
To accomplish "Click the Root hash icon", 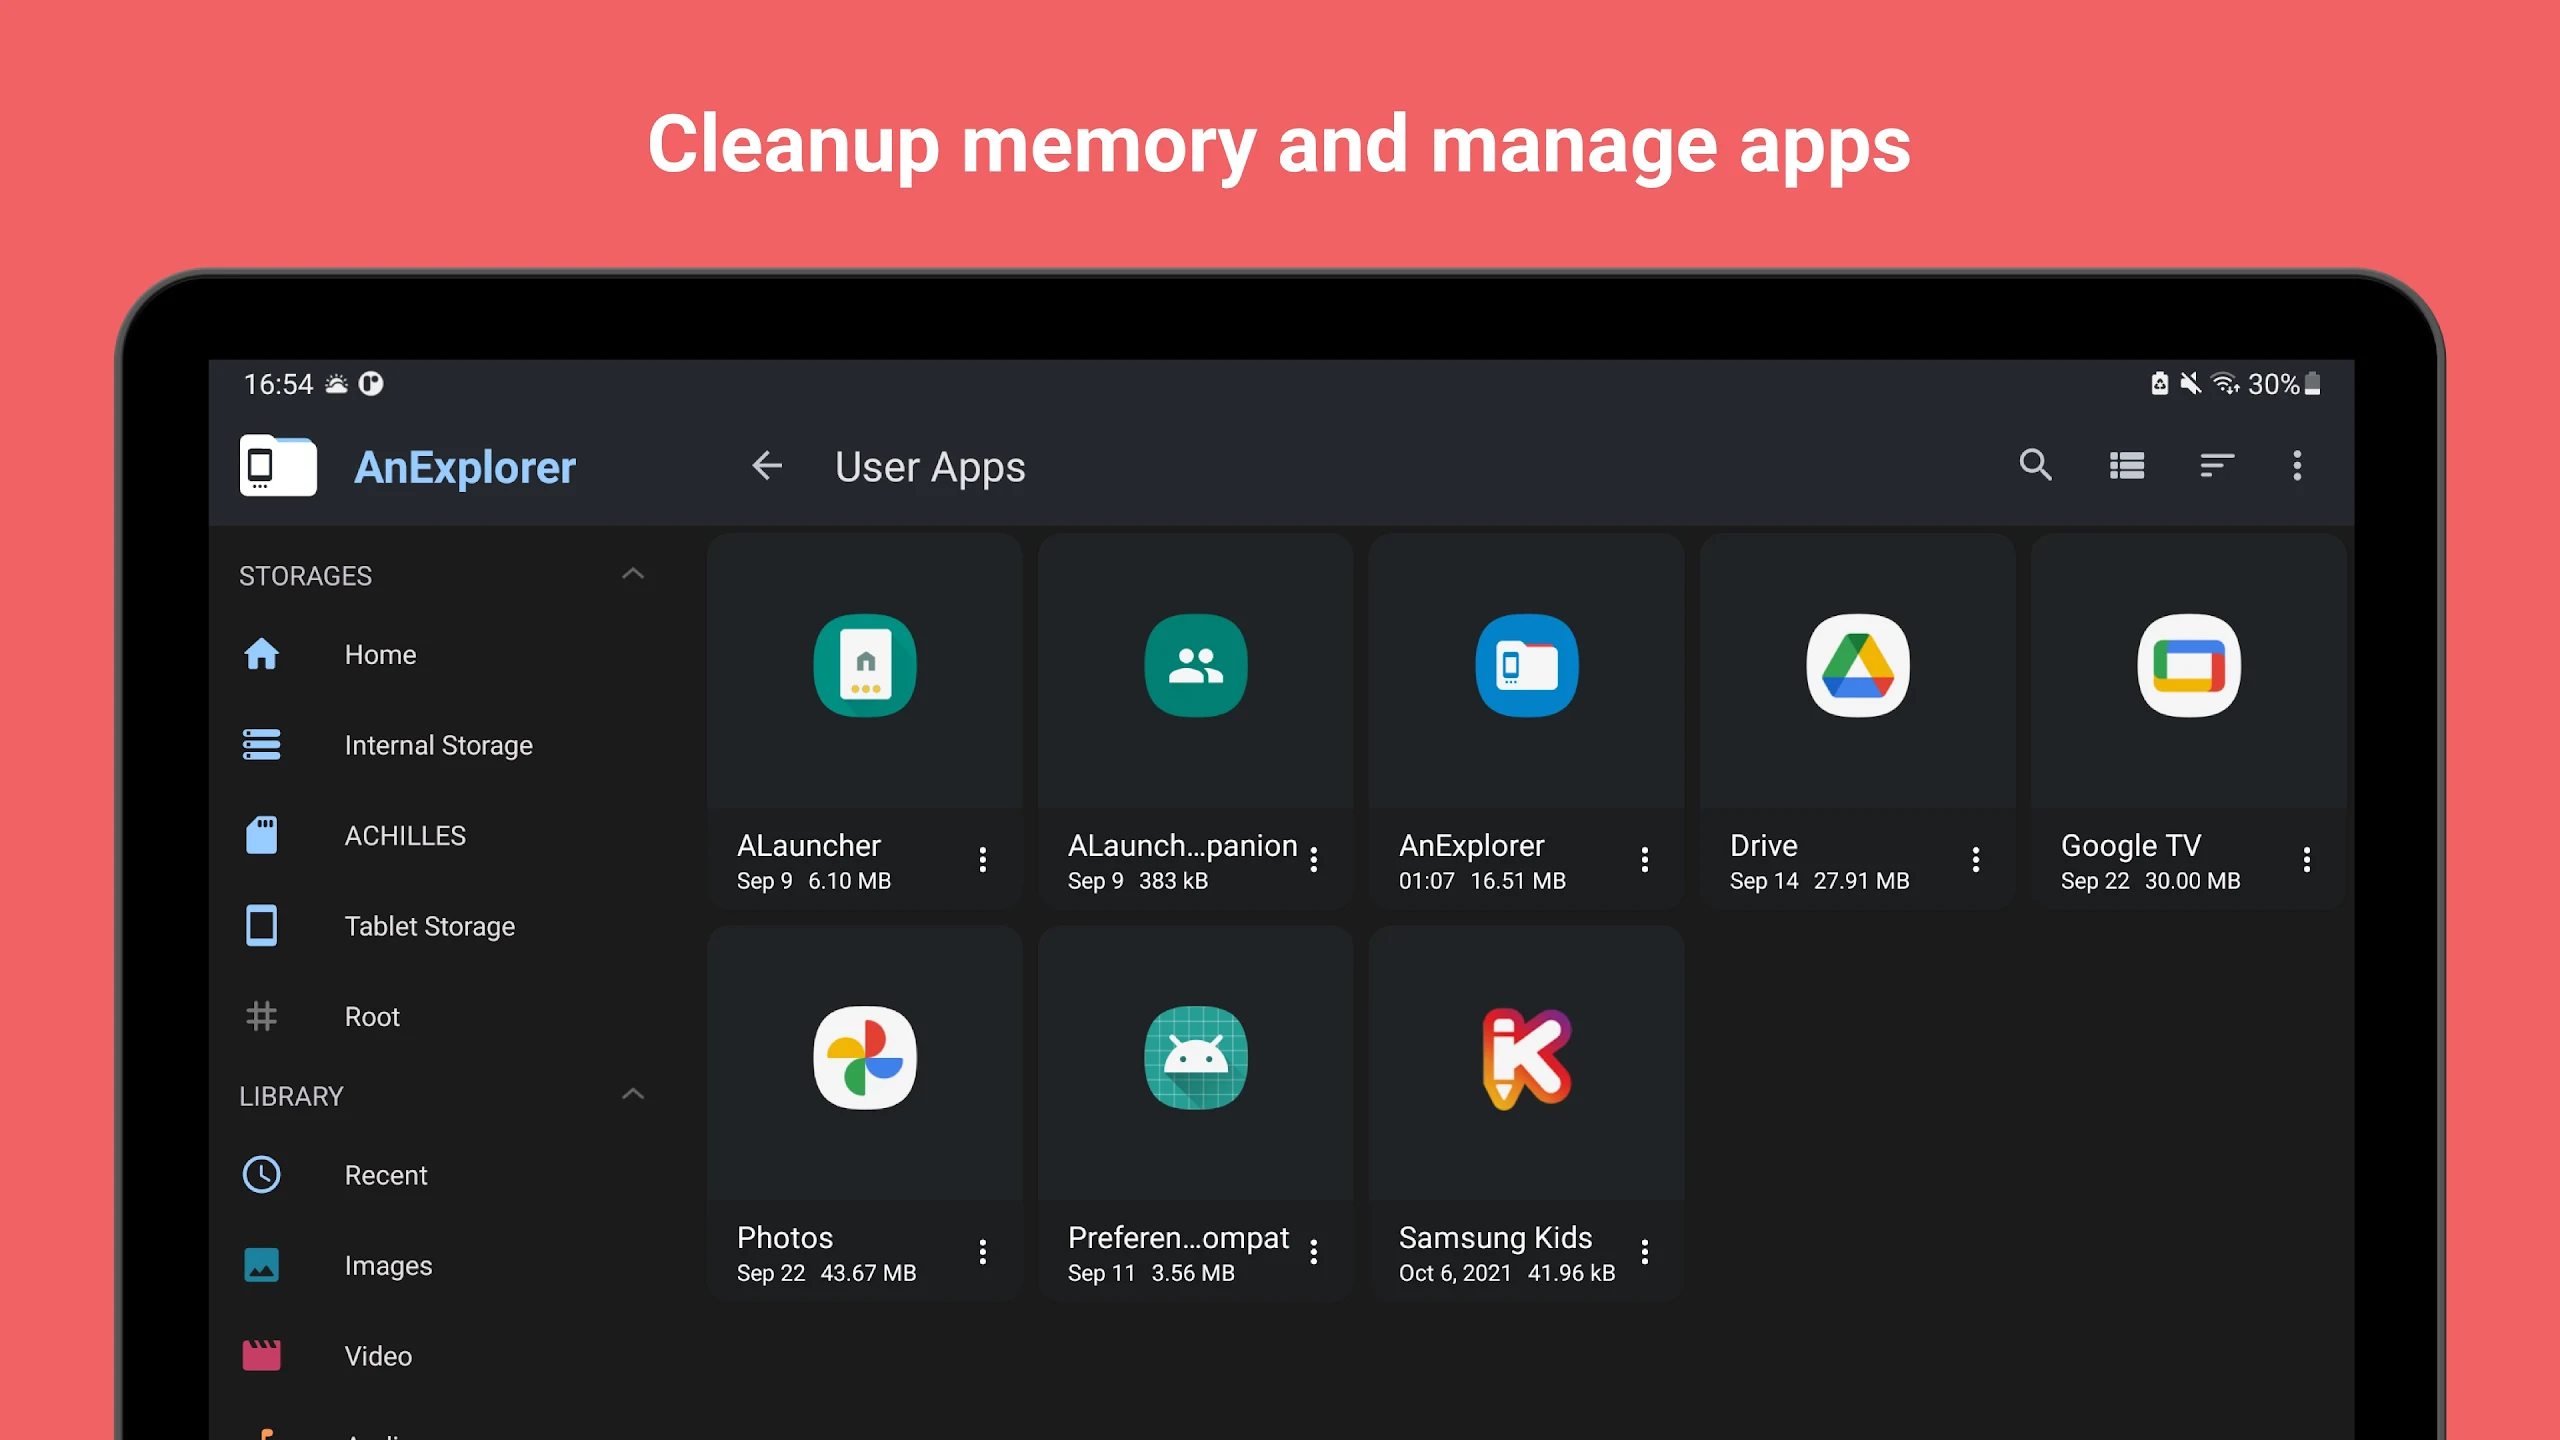I will pyautogui.click(x=262, y=1016).
